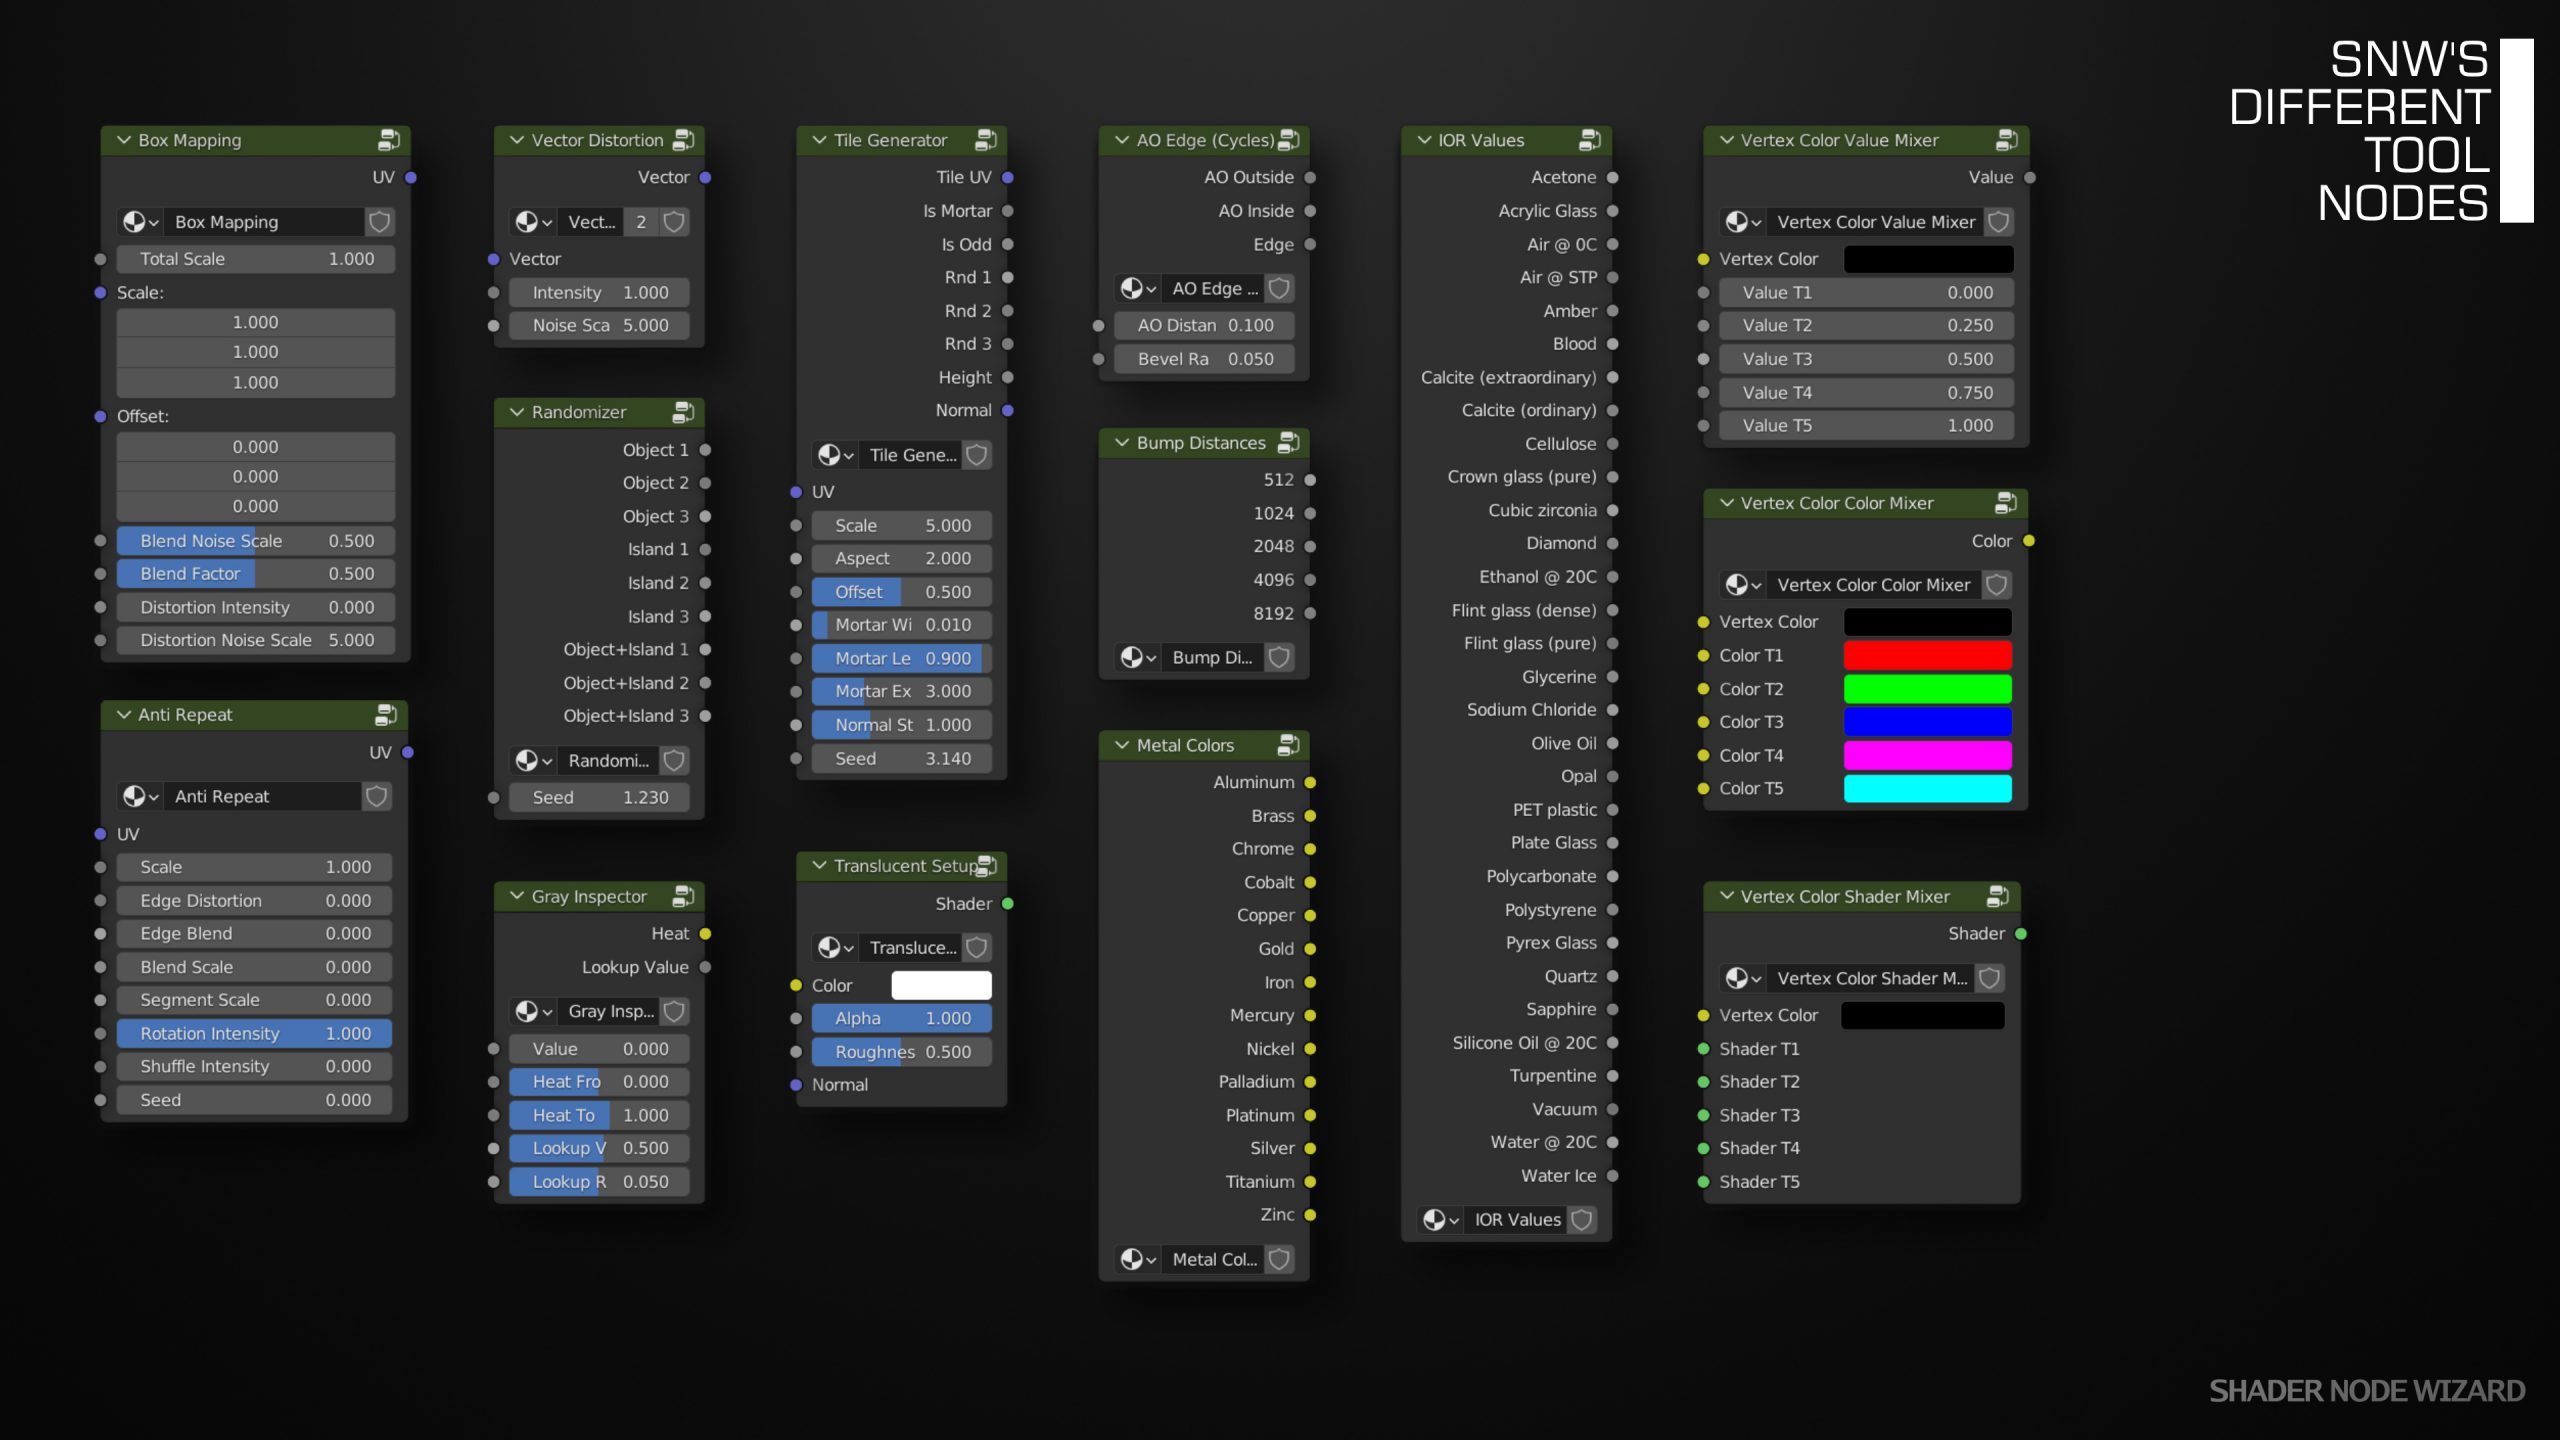2560x1440 pixels.
Task: Open node group browser dropdown for Bump Distances
Action: pos(1138,658)
